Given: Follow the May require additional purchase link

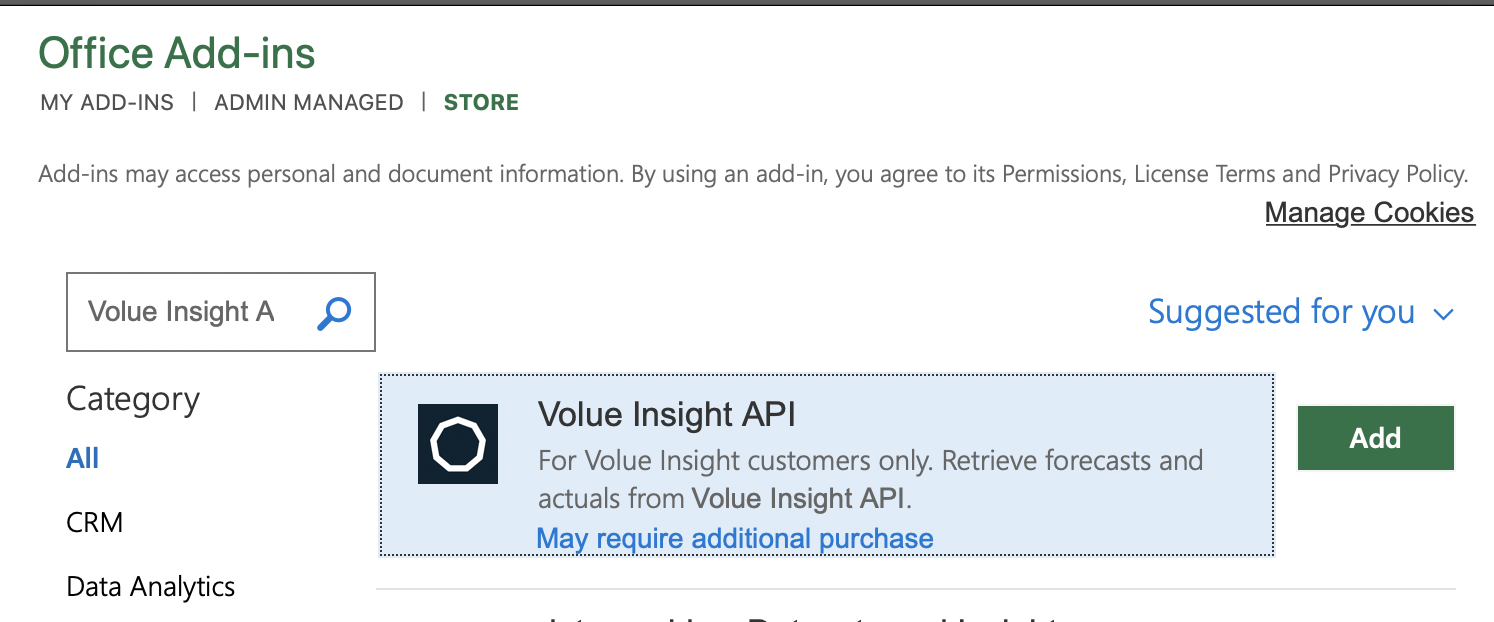Looking at the screenshot, I should tap(735, 538).
